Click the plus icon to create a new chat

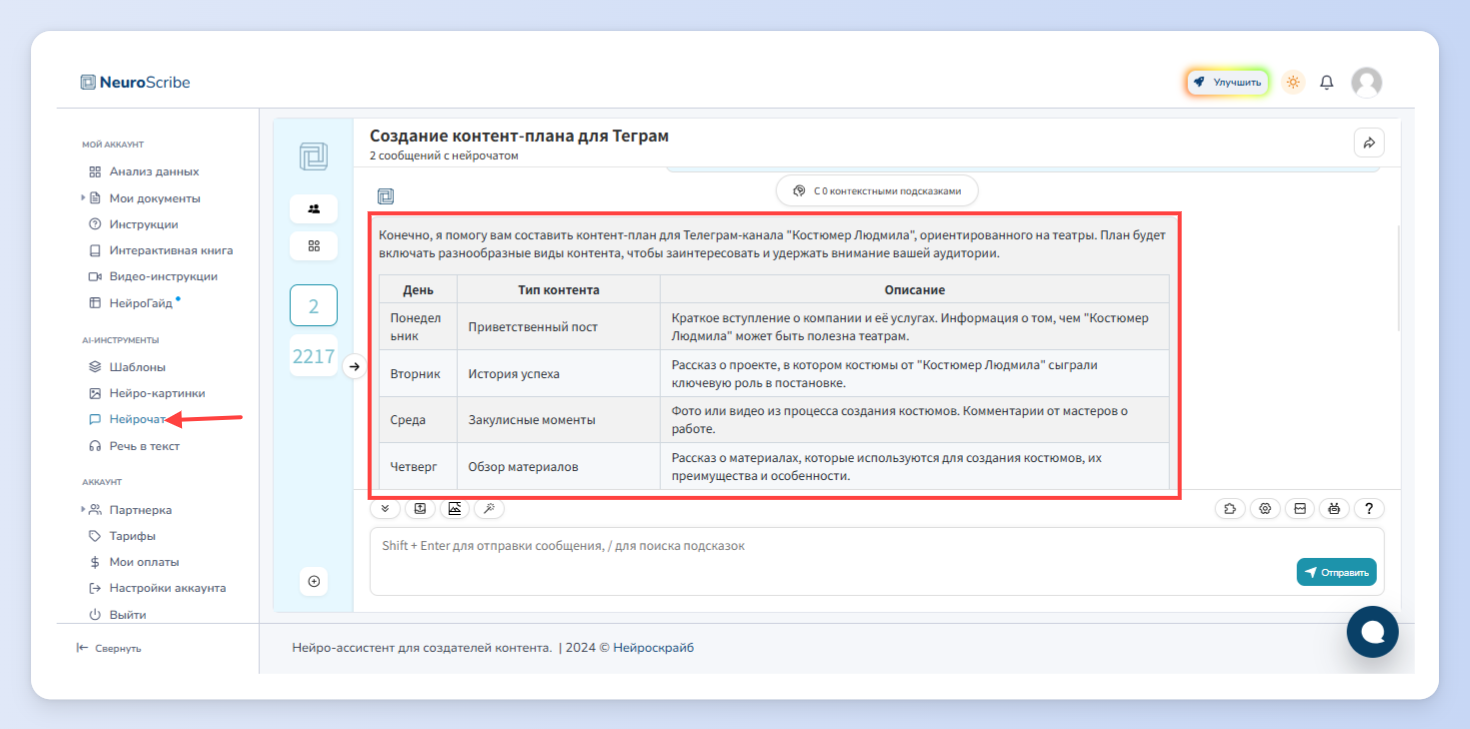(x=314, y=581)
